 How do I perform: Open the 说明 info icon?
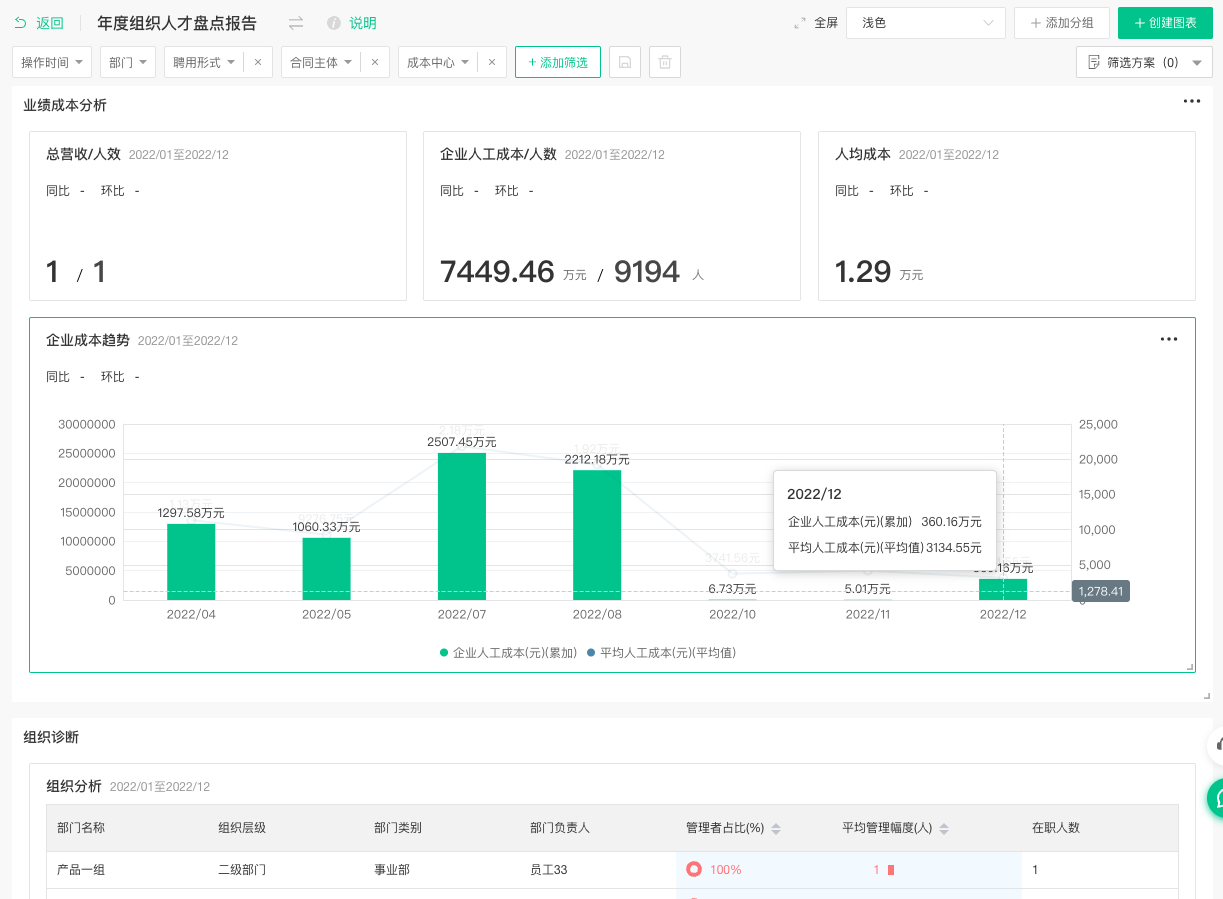333,23
